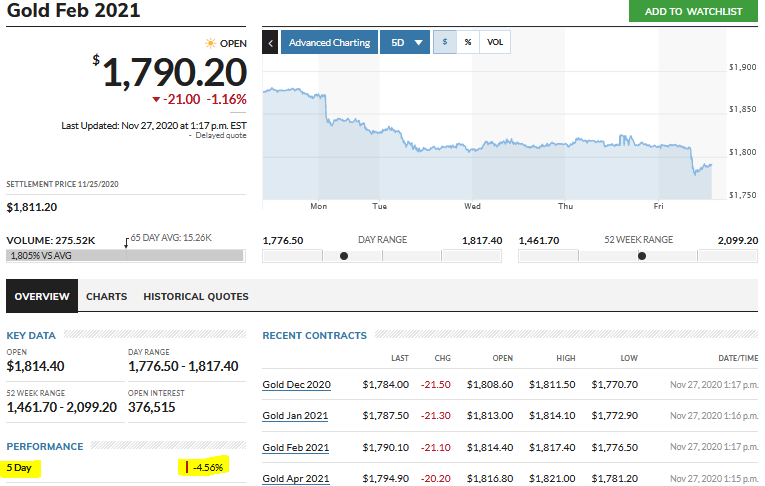Viewport: 765px width, 486px height.
Task: Open the 5D time range dropdown
Action: point(404,42)
